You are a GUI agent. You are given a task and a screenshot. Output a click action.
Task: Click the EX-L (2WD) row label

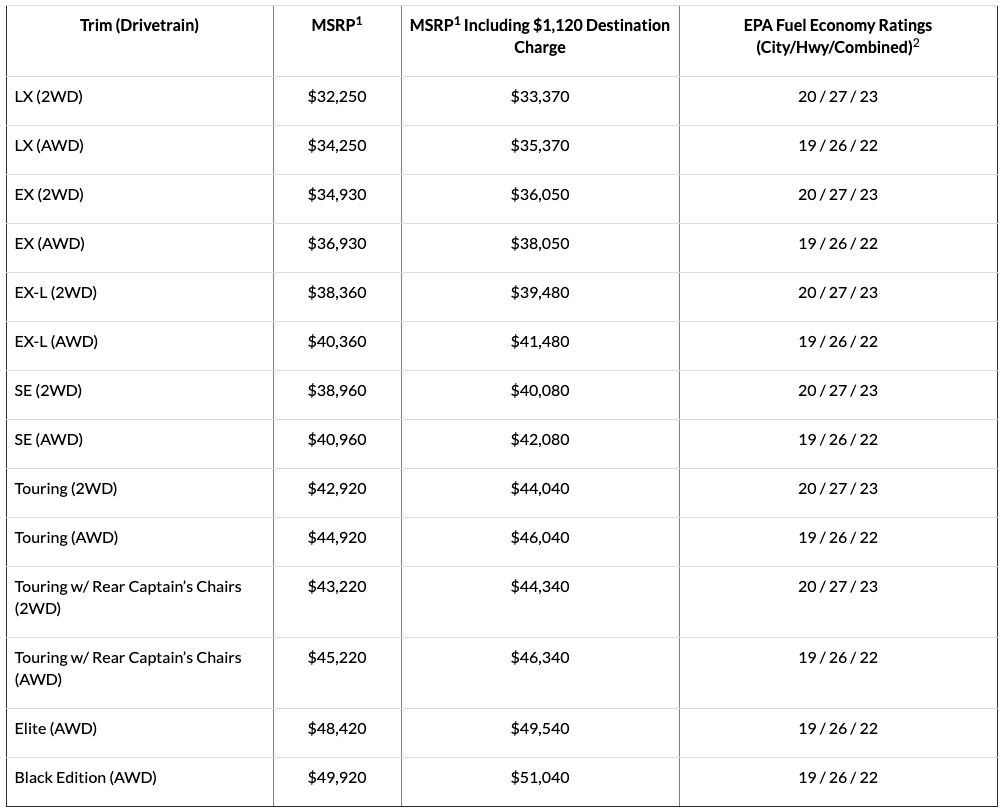tap(56, 293)
